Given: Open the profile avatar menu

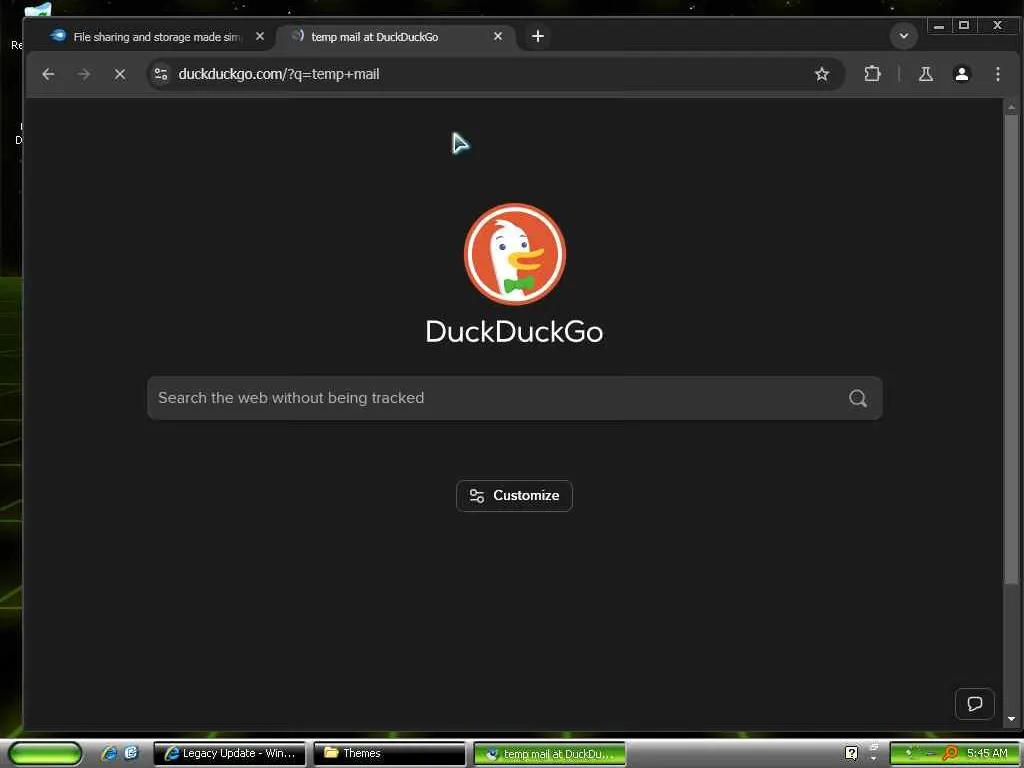Looking at the screenshot, I should (961, 74).
